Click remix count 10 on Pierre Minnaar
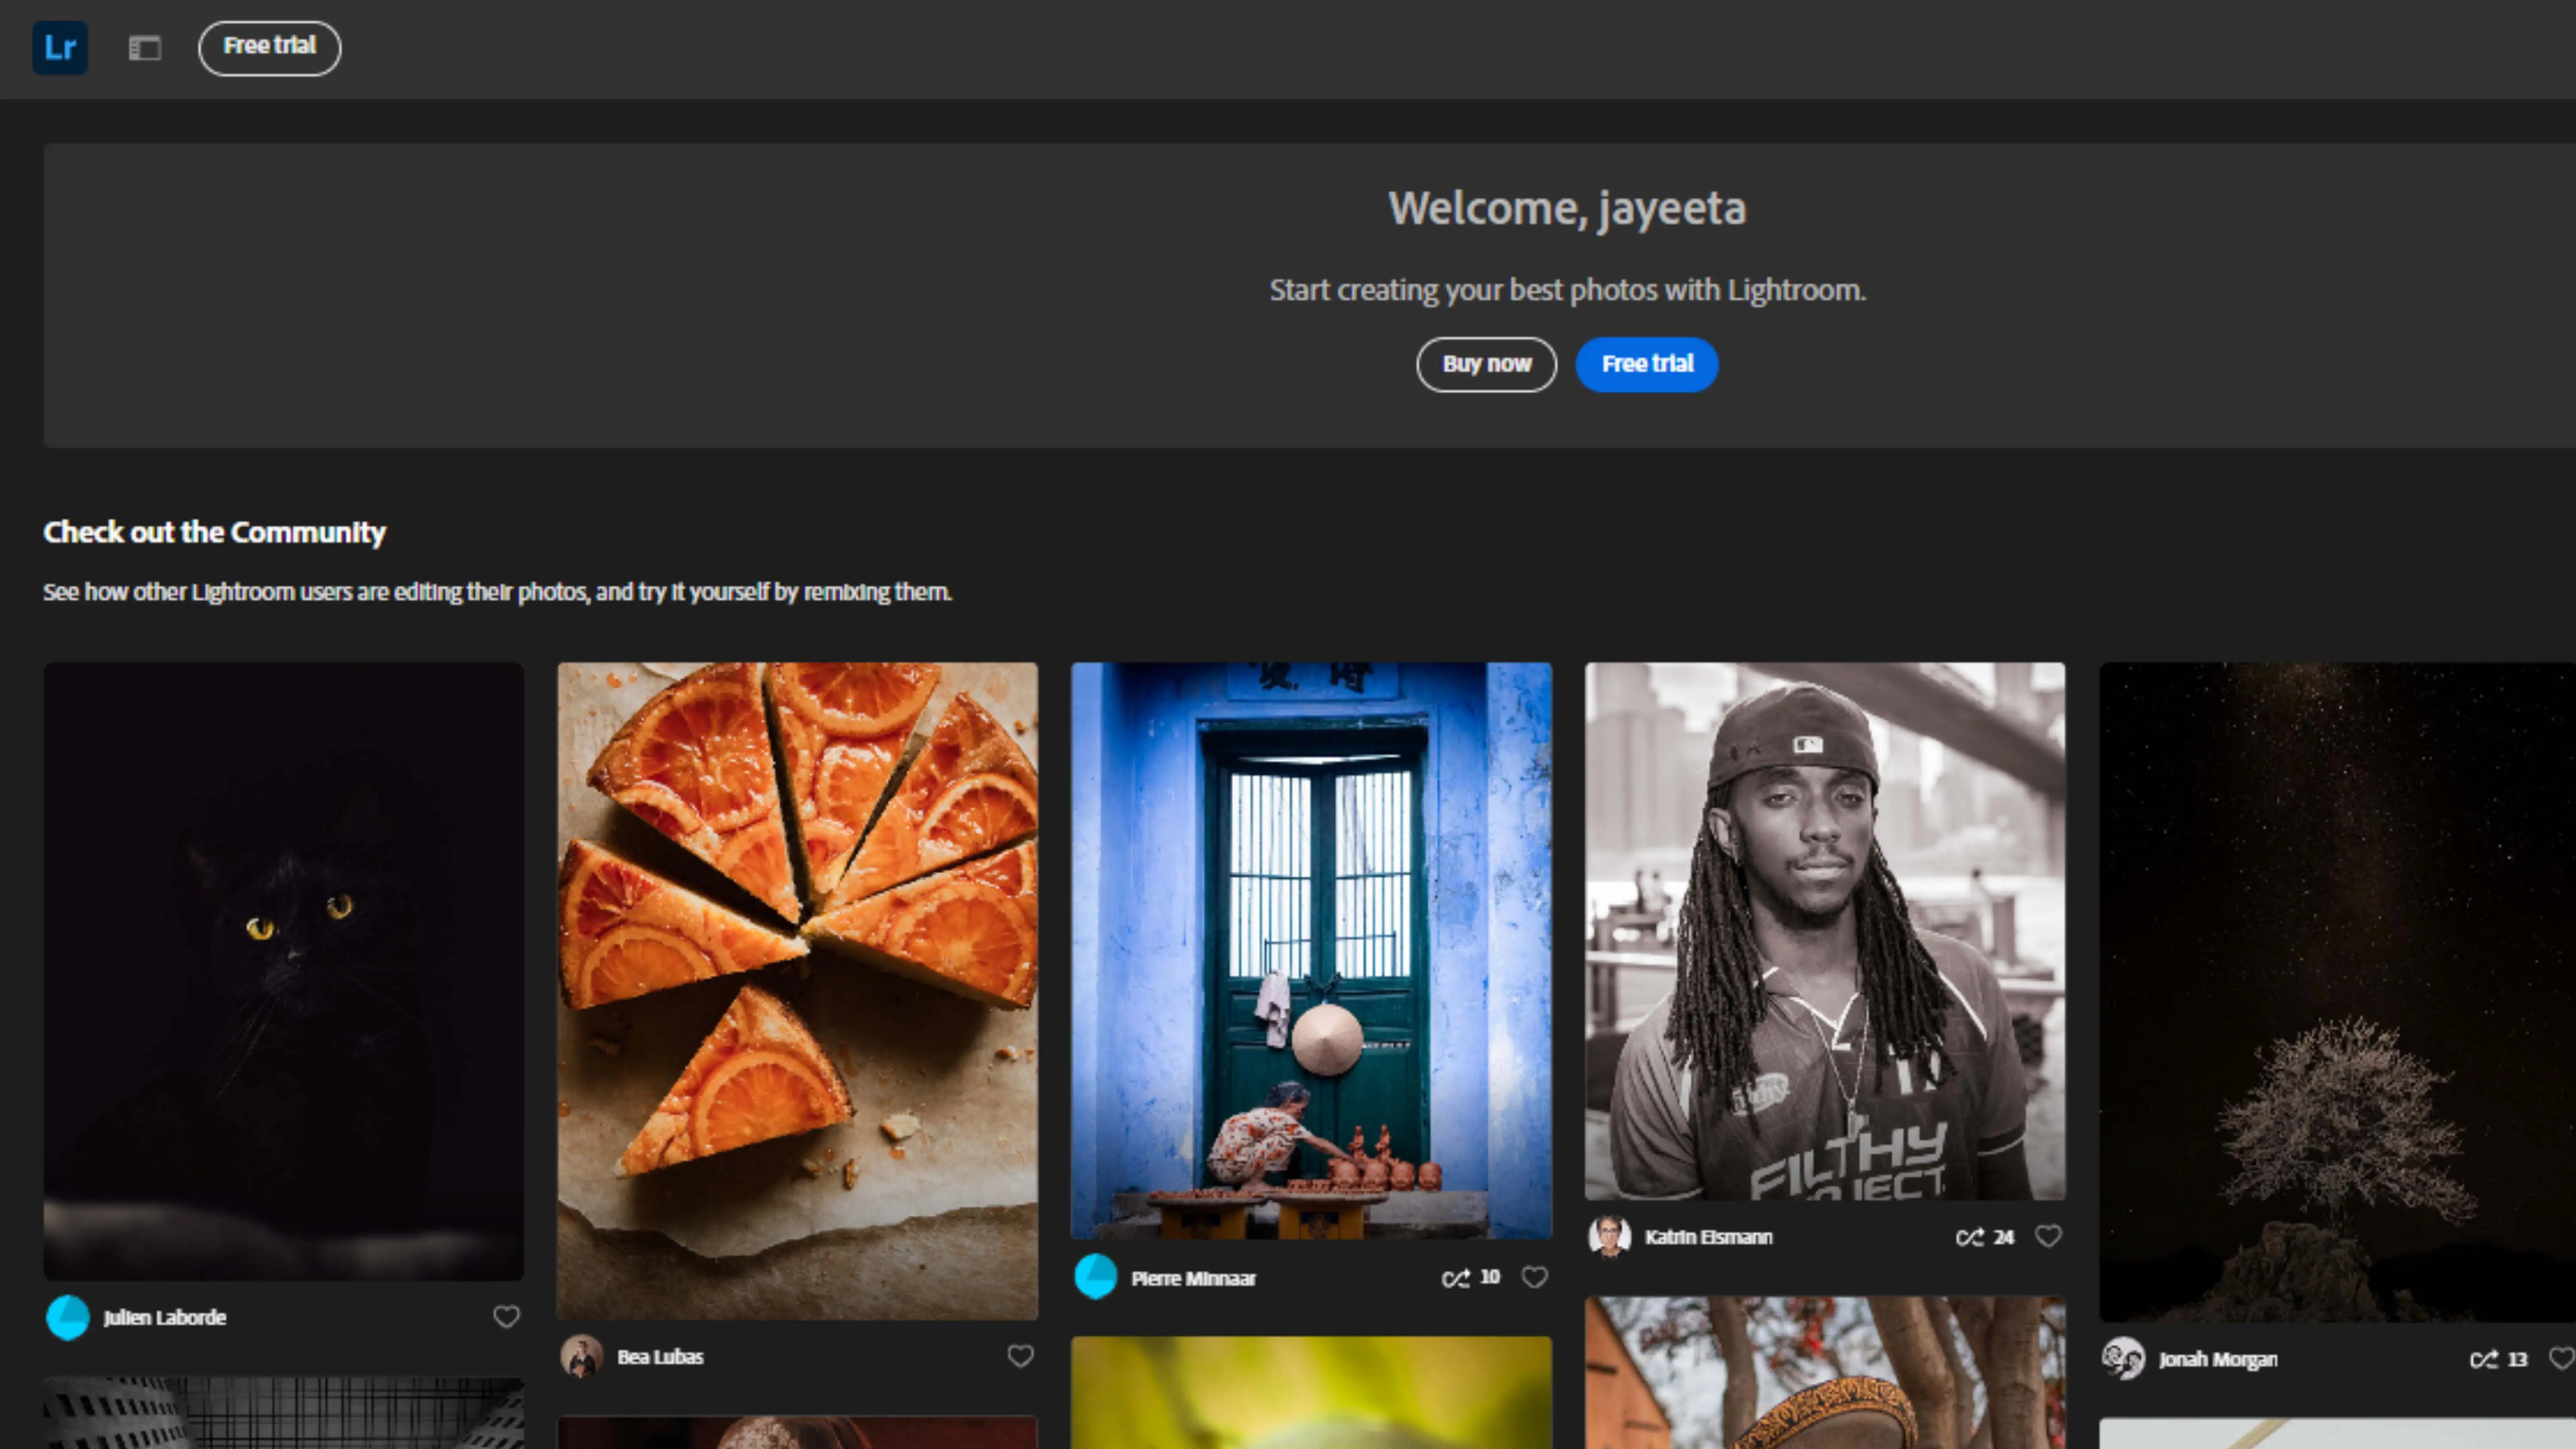Viewport: 2576px width, 1449px height. click(x=1490, y=1277)
